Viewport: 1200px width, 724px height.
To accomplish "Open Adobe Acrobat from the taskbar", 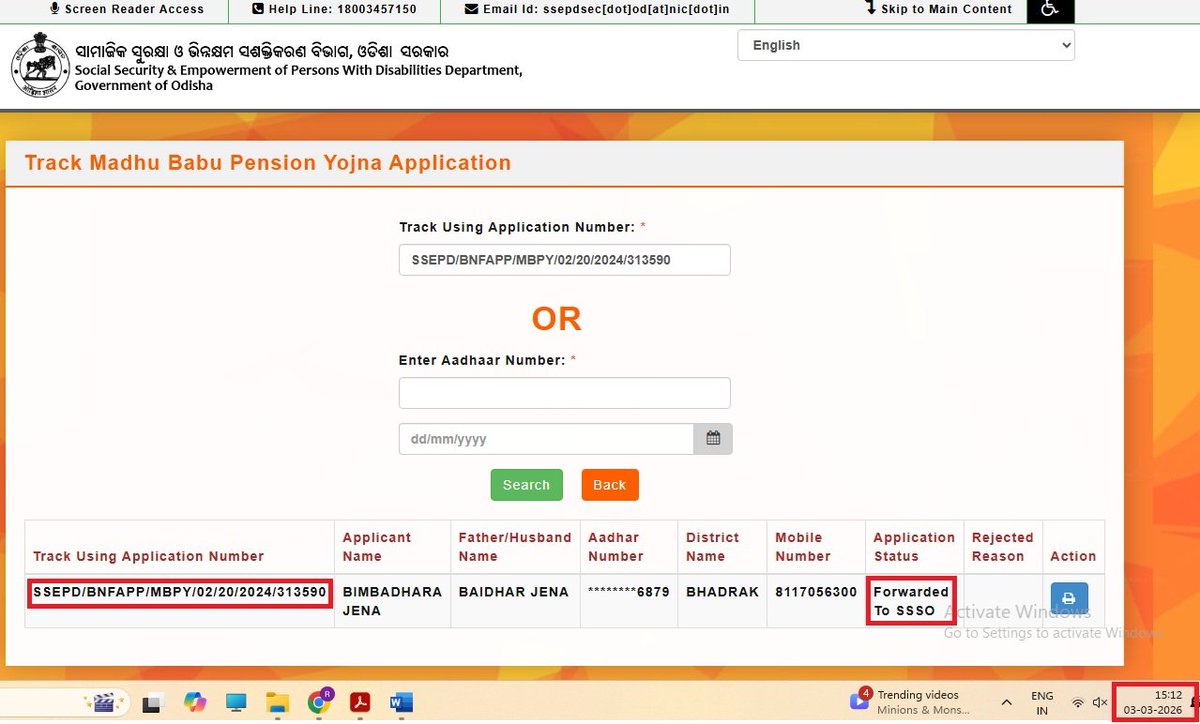I will coord(360,702).
